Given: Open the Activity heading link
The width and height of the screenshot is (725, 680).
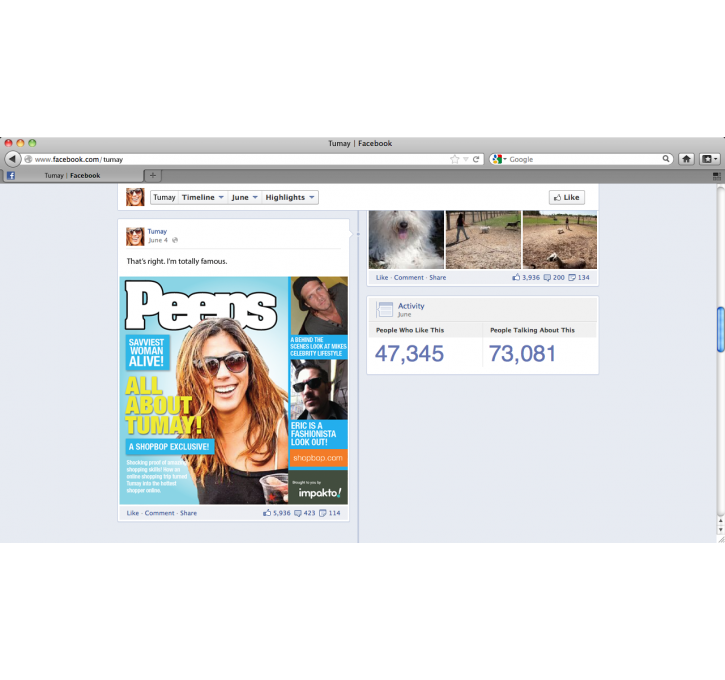Looking at the screenshot, I should (411, 306).
